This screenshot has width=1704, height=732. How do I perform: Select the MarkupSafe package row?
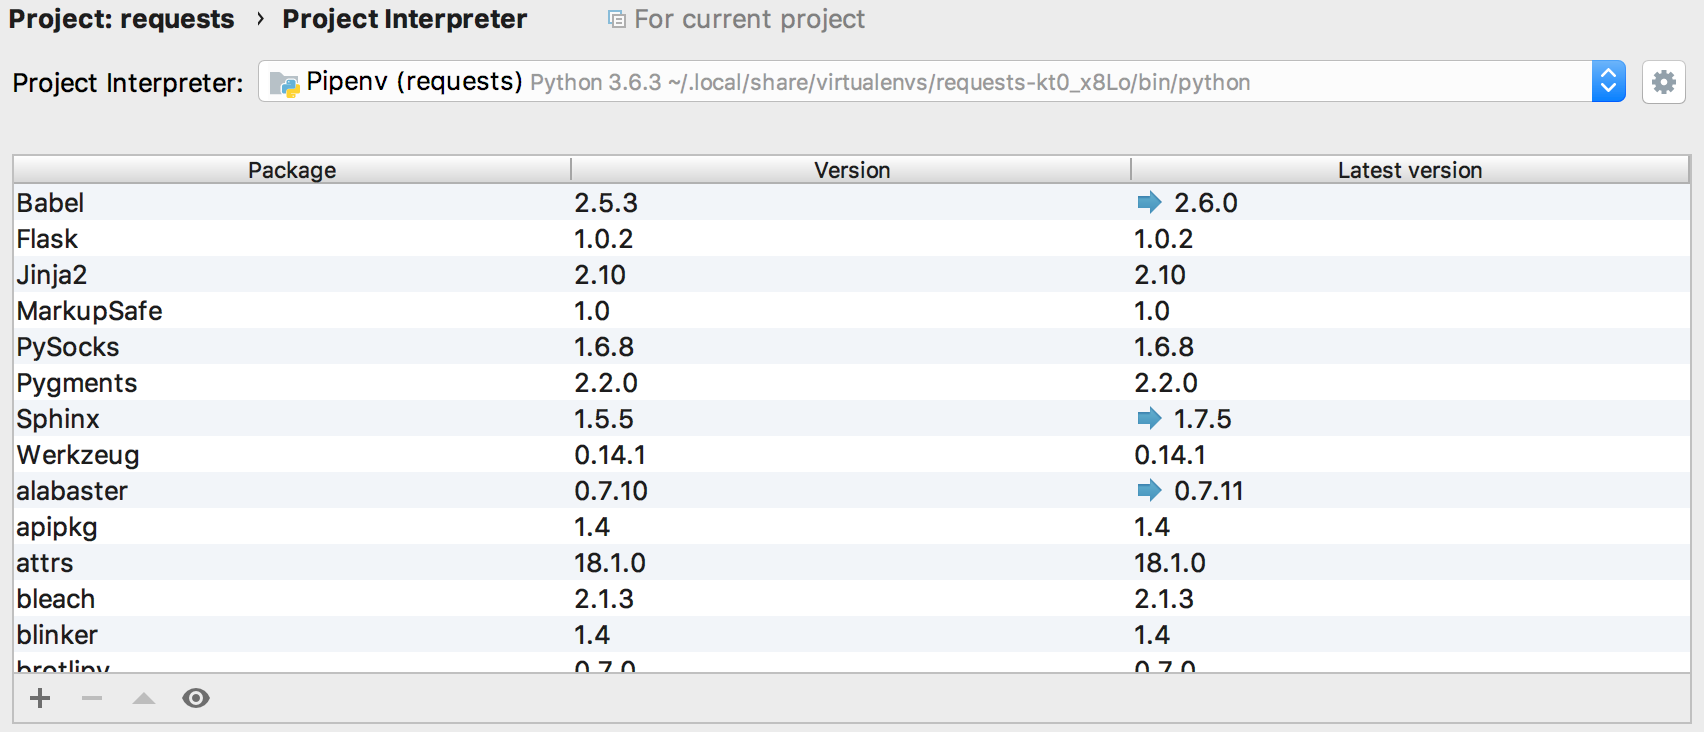tap(851, 310)
